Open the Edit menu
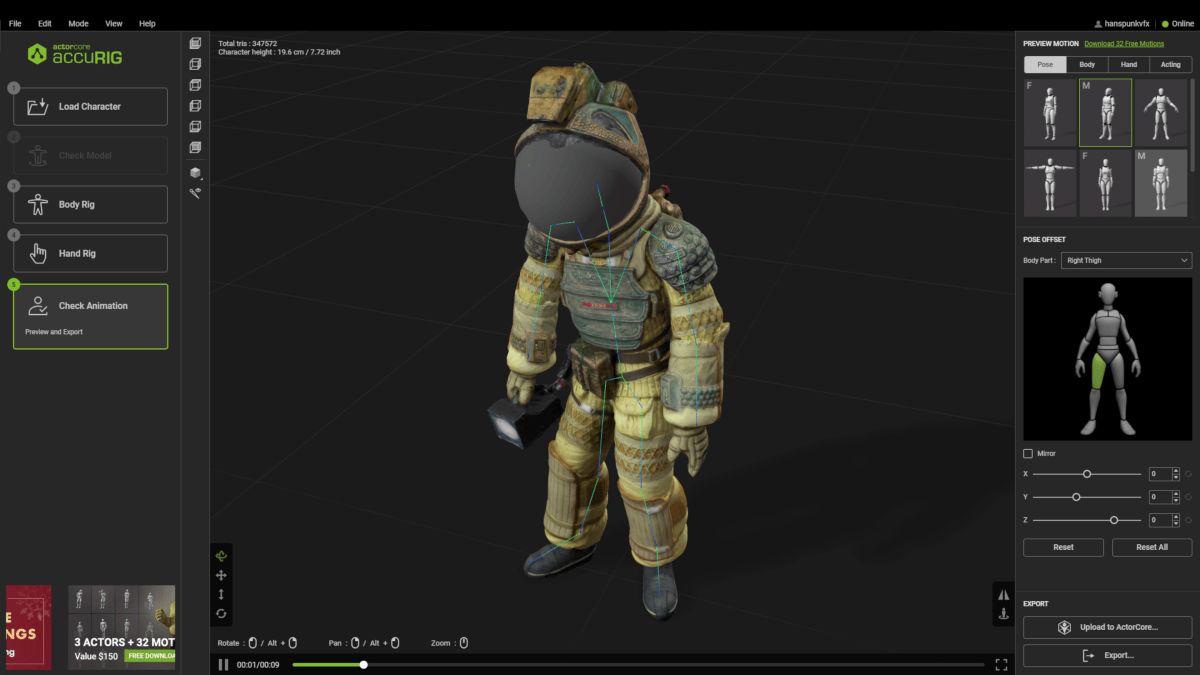This screenshot has height=675, width=1200. tap(45, 23)
